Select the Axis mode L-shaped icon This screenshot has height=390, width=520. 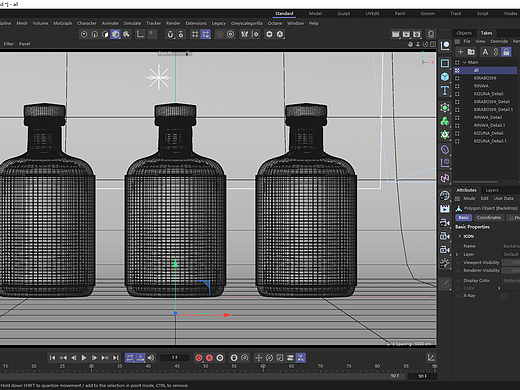coord(140,34)
